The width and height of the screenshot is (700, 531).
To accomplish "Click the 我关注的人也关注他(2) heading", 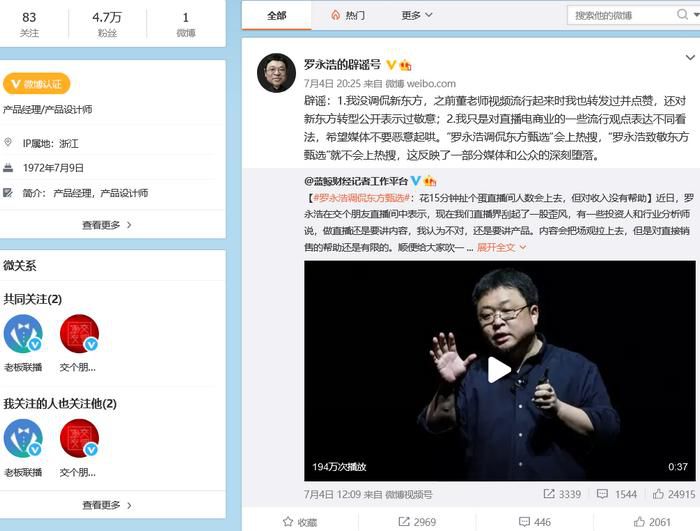I will pos(60,404).
